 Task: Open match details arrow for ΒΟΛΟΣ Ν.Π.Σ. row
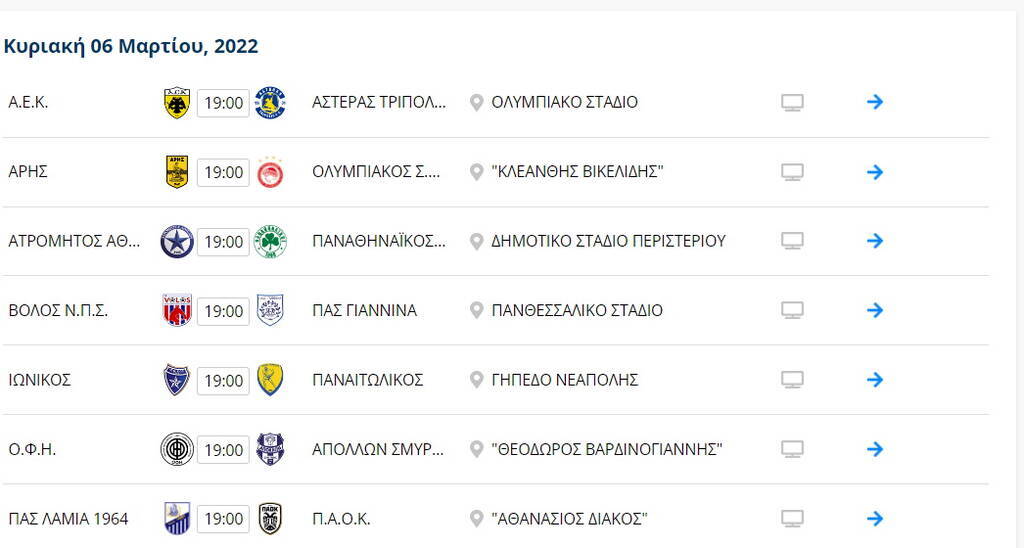[875, 310]
